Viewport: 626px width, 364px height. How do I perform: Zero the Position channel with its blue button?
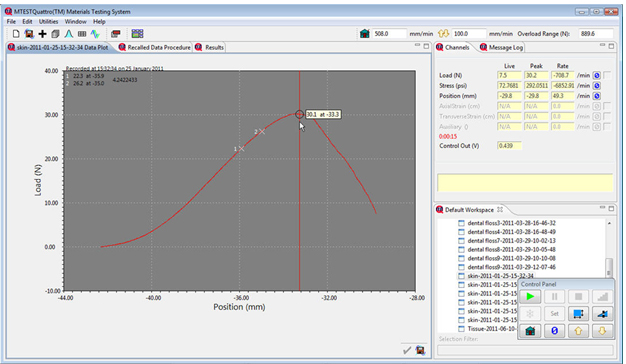[596, 96]
